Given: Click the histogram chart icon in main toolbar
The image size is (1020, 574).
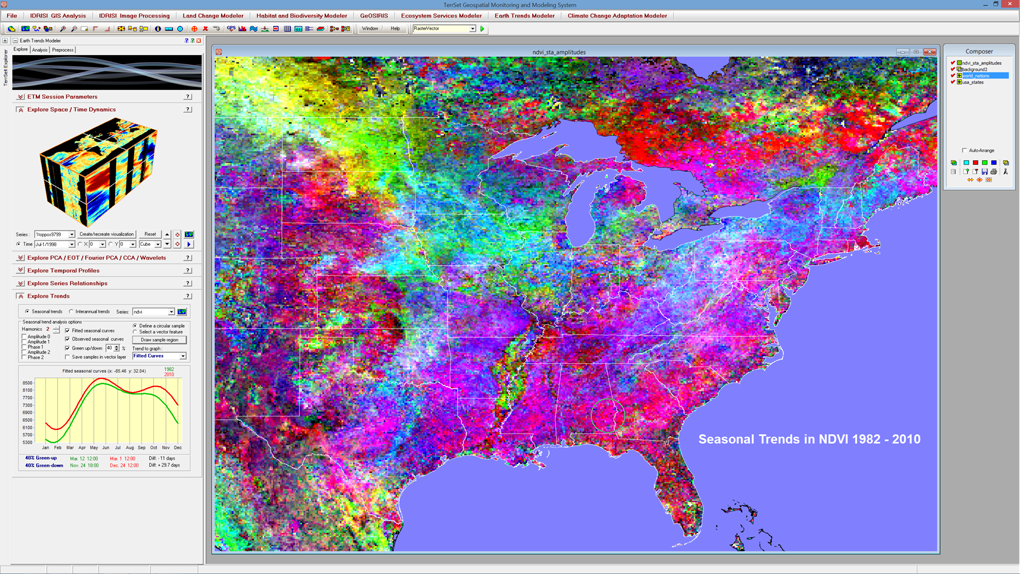Looking at the screenshot, I should pyautogui.click(x=242, y=29).
